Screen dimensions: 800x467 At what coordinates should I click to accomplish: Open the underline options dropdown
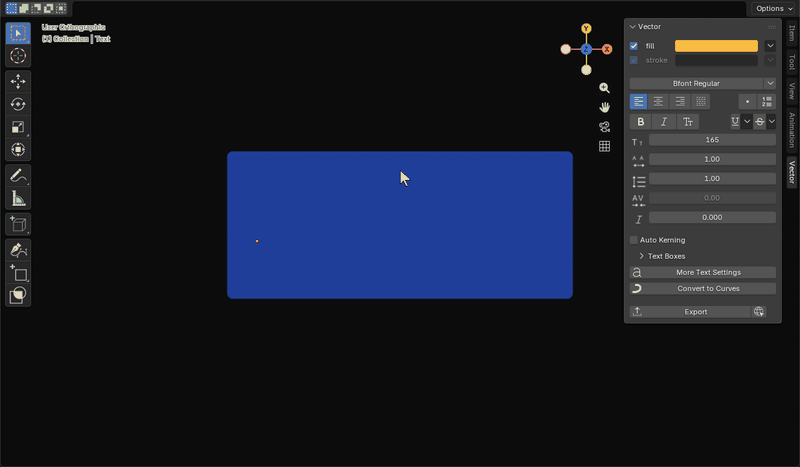tap(746, 121)
